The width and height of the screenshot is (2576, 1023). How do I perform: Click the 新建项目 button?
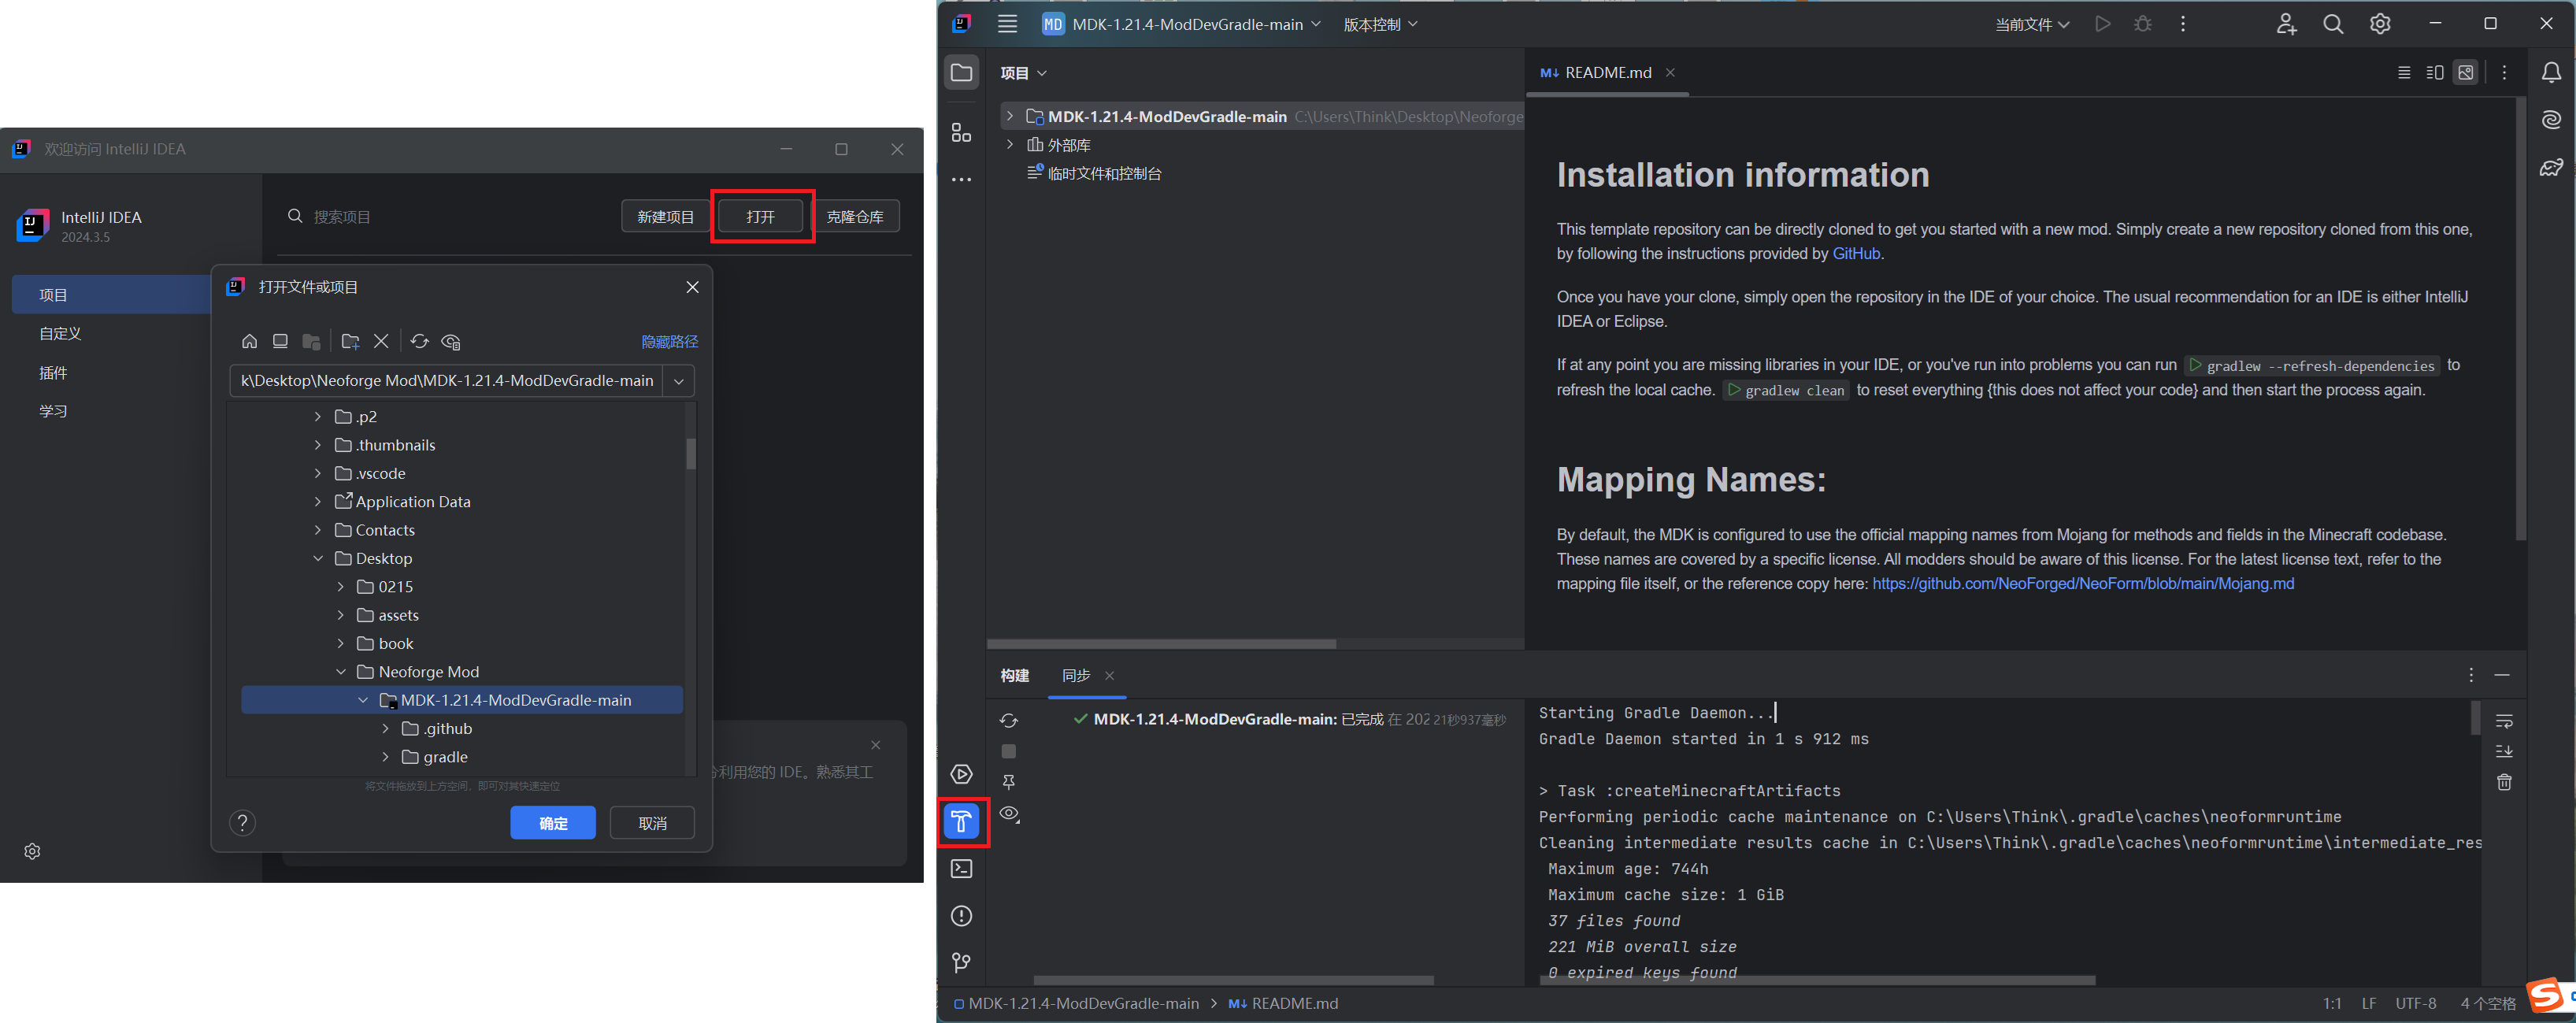(x=665, y=216)
